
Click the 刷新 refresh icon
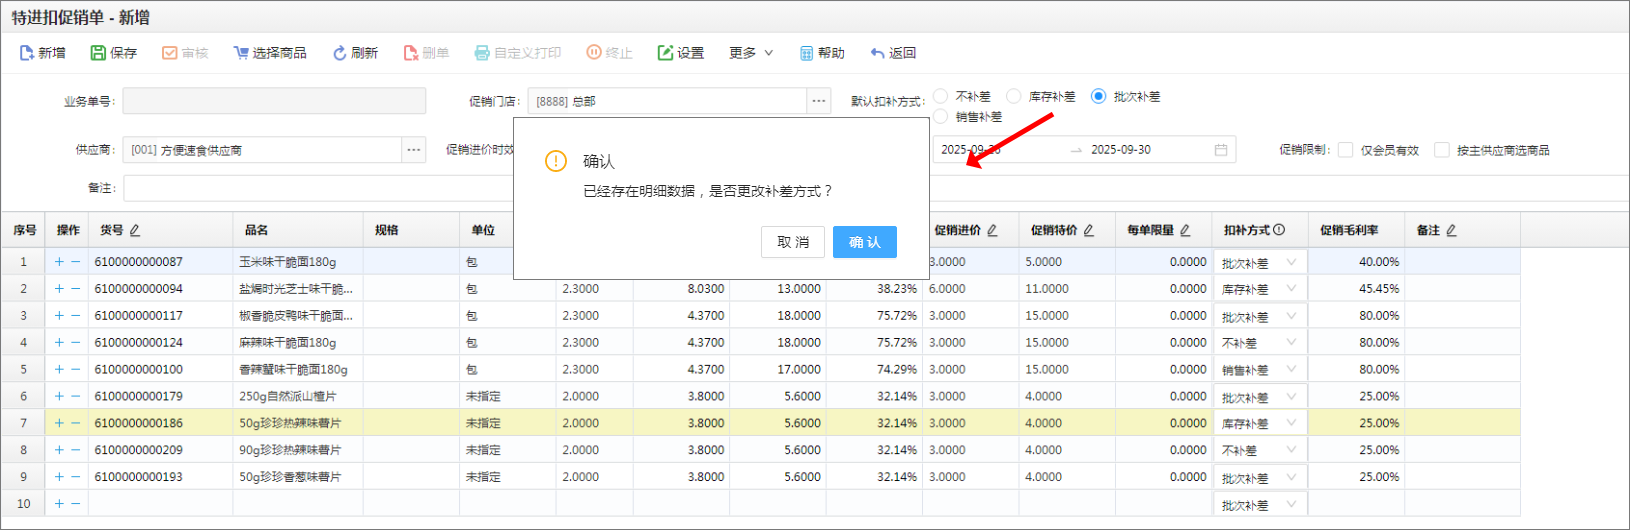tap(340, 53)
